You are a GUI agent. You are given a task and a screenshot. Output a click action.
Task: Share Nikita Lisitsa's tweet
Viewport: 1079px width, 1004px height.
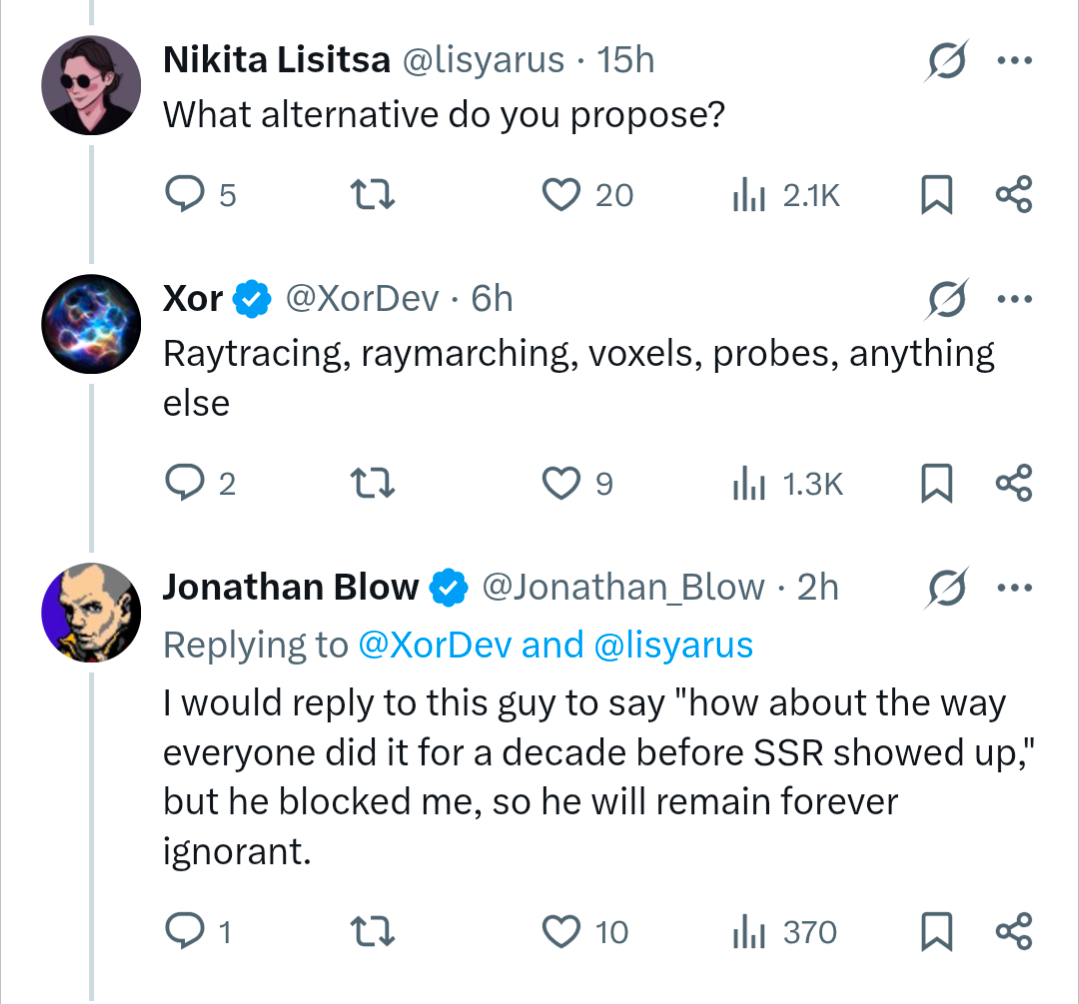1013,195
